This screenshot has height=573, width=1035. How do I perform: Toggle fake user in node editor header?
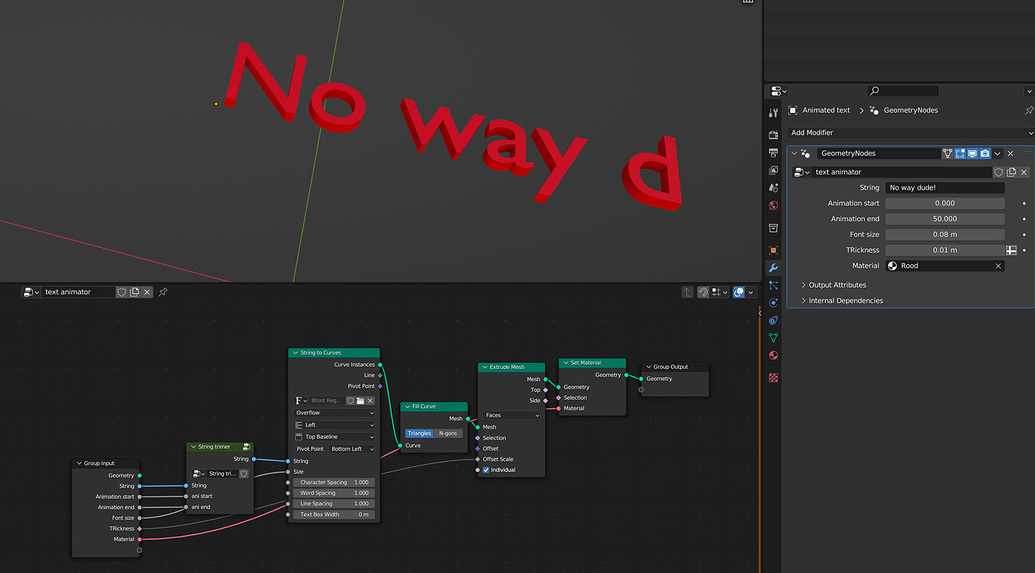(x=121, y=292)
